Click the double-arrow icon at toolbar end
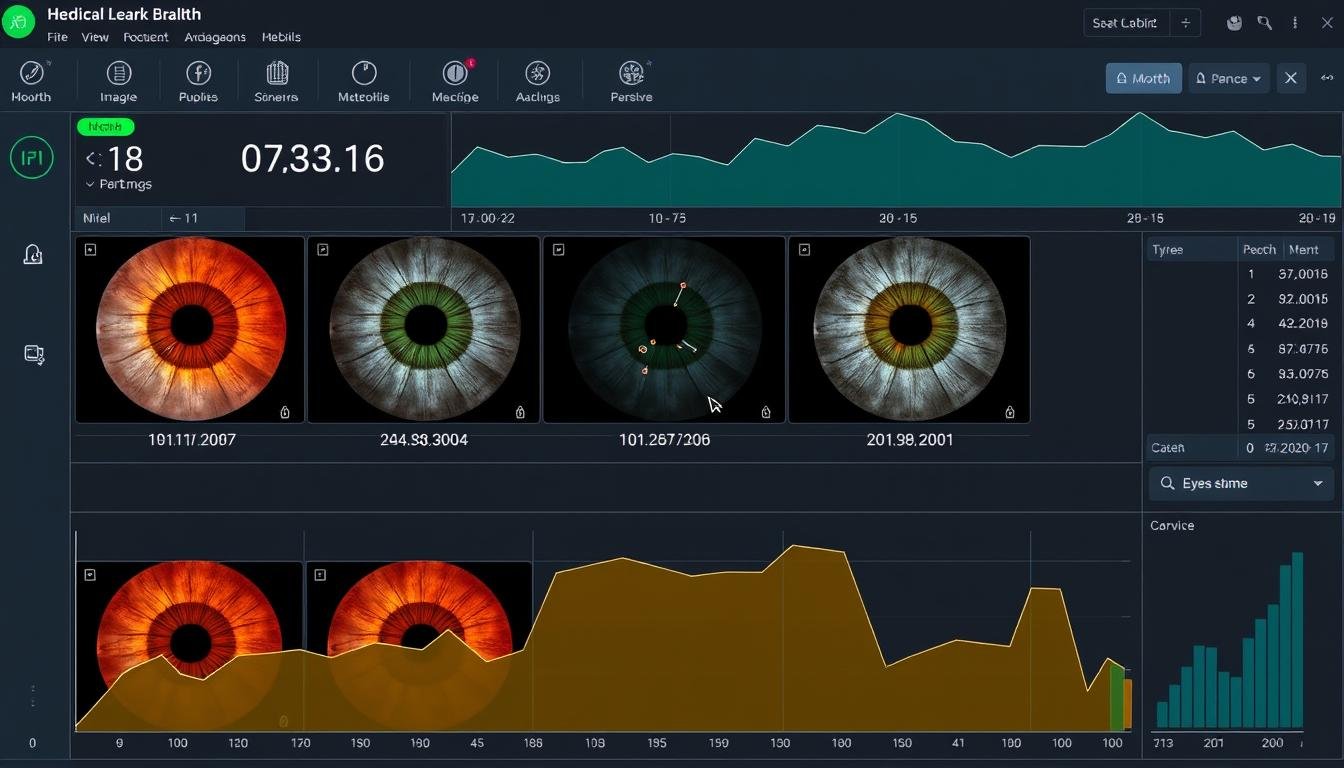The width and height of the screenshot is (1344, 768). [1328, 78]
